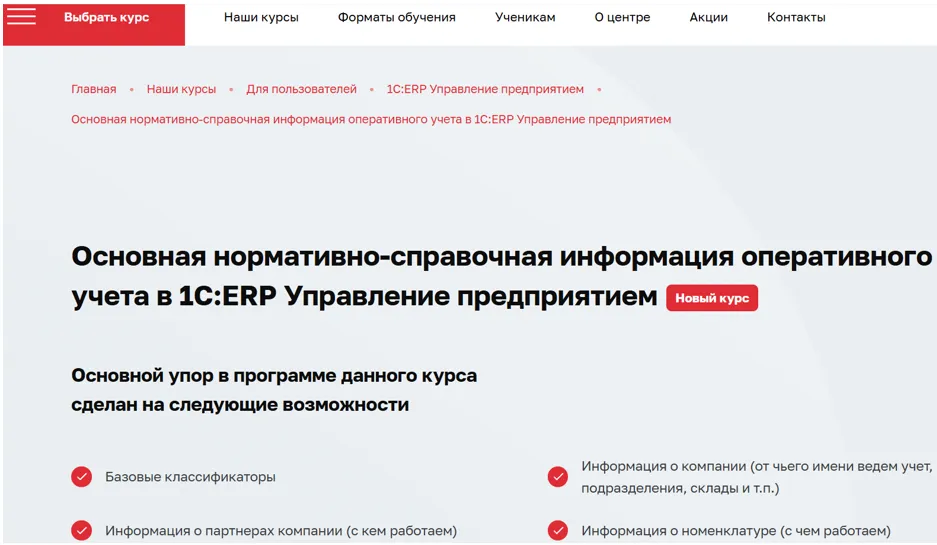Click the checkmark icon beside "Базовые классификаторы"
This screenshot has width=937, height=545.
coord(82,477)
